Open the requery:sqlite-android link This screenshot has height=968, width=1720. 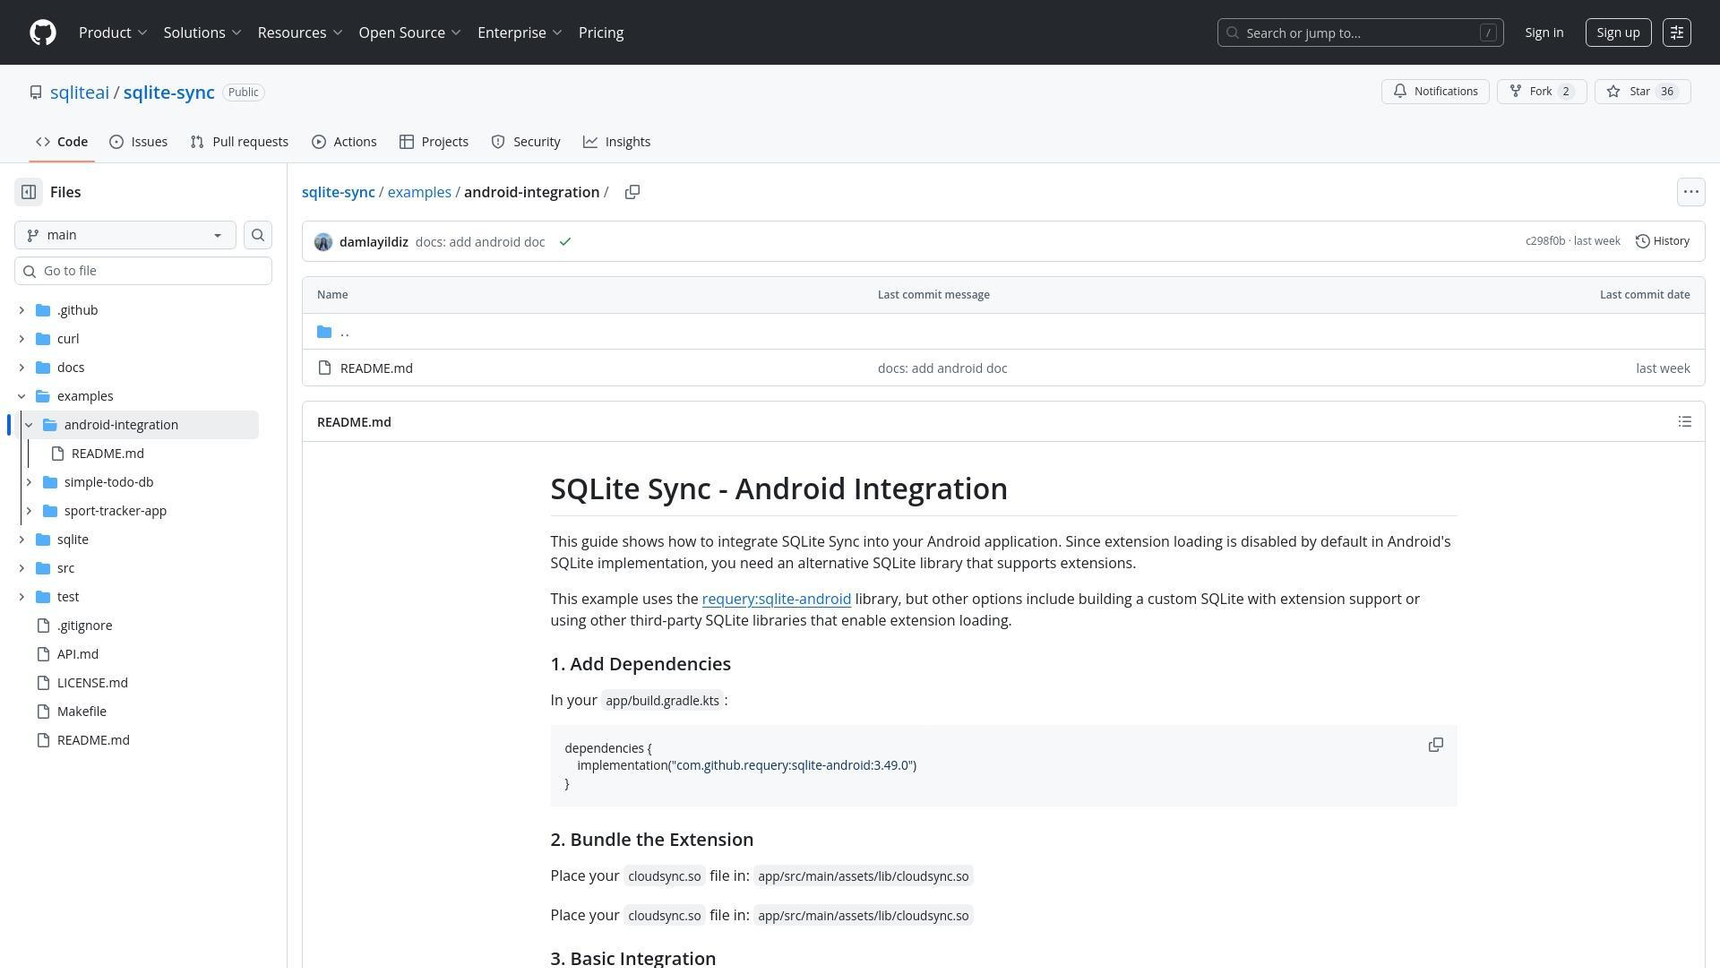(x=776, y=599)
